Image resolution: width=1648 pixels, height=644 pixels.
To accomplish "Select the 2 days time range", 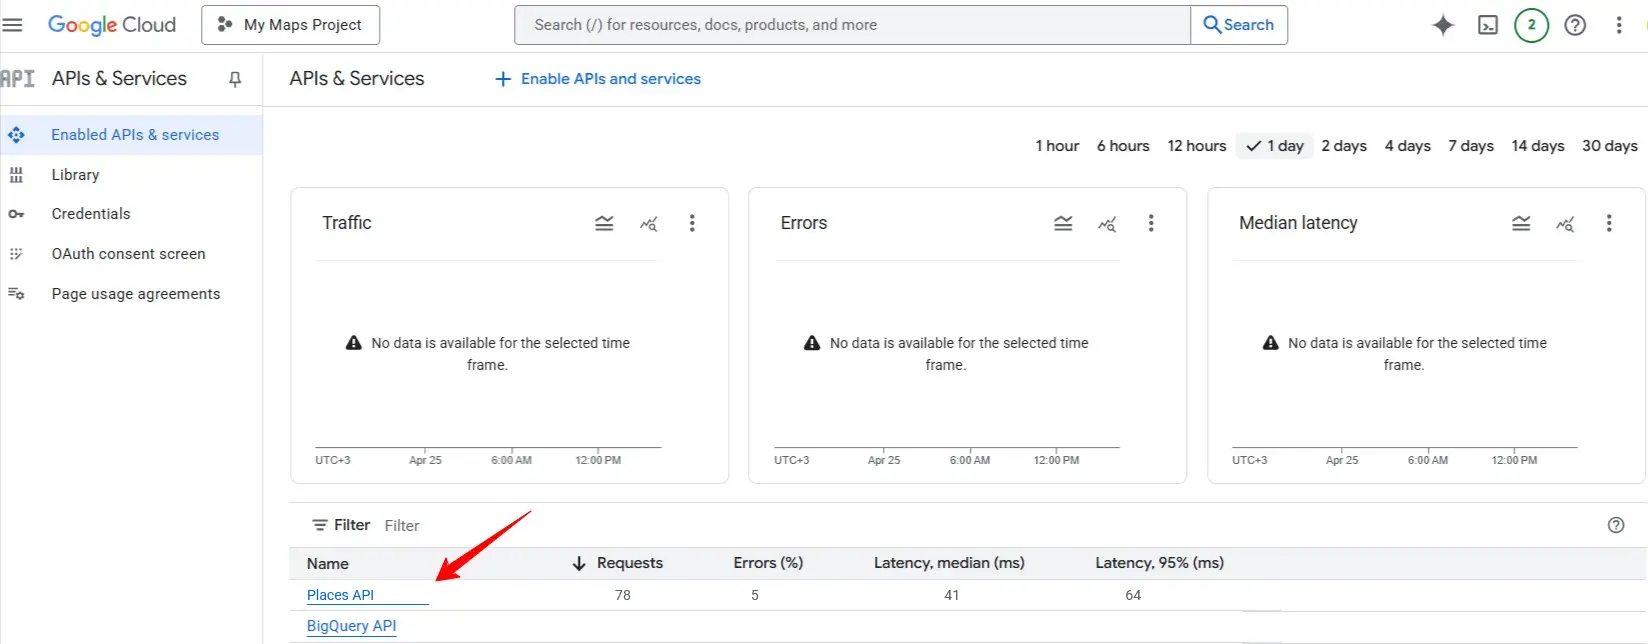I will click(1344, 146).
